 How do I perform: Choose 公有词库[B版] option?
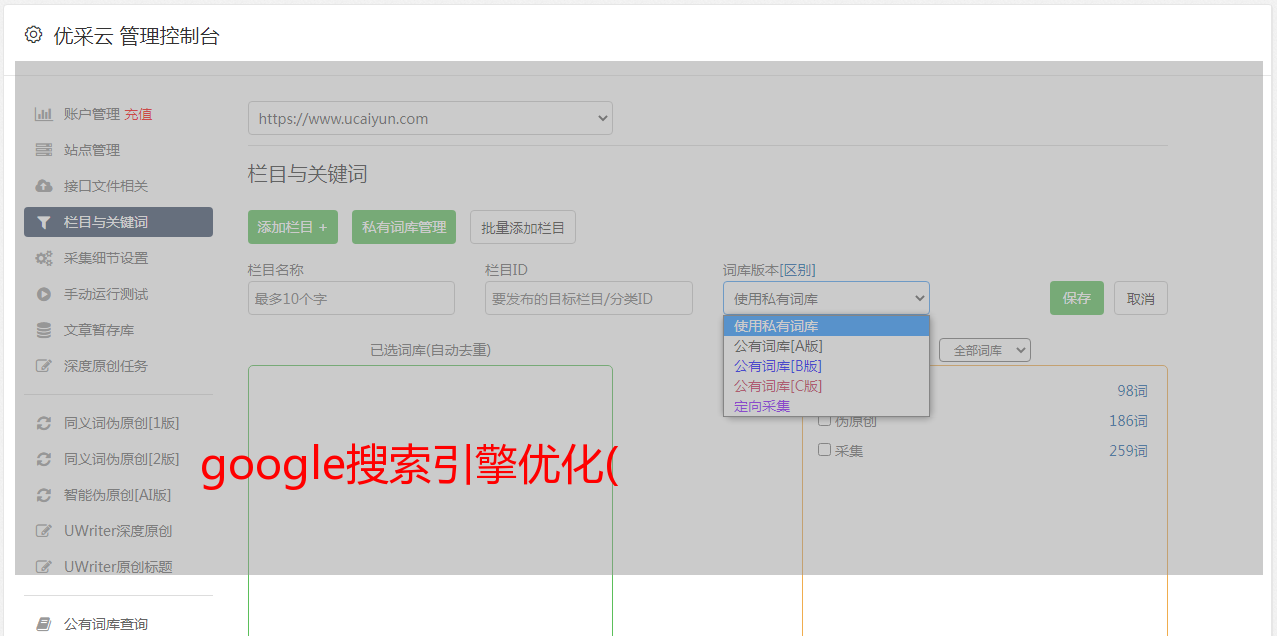826,366
